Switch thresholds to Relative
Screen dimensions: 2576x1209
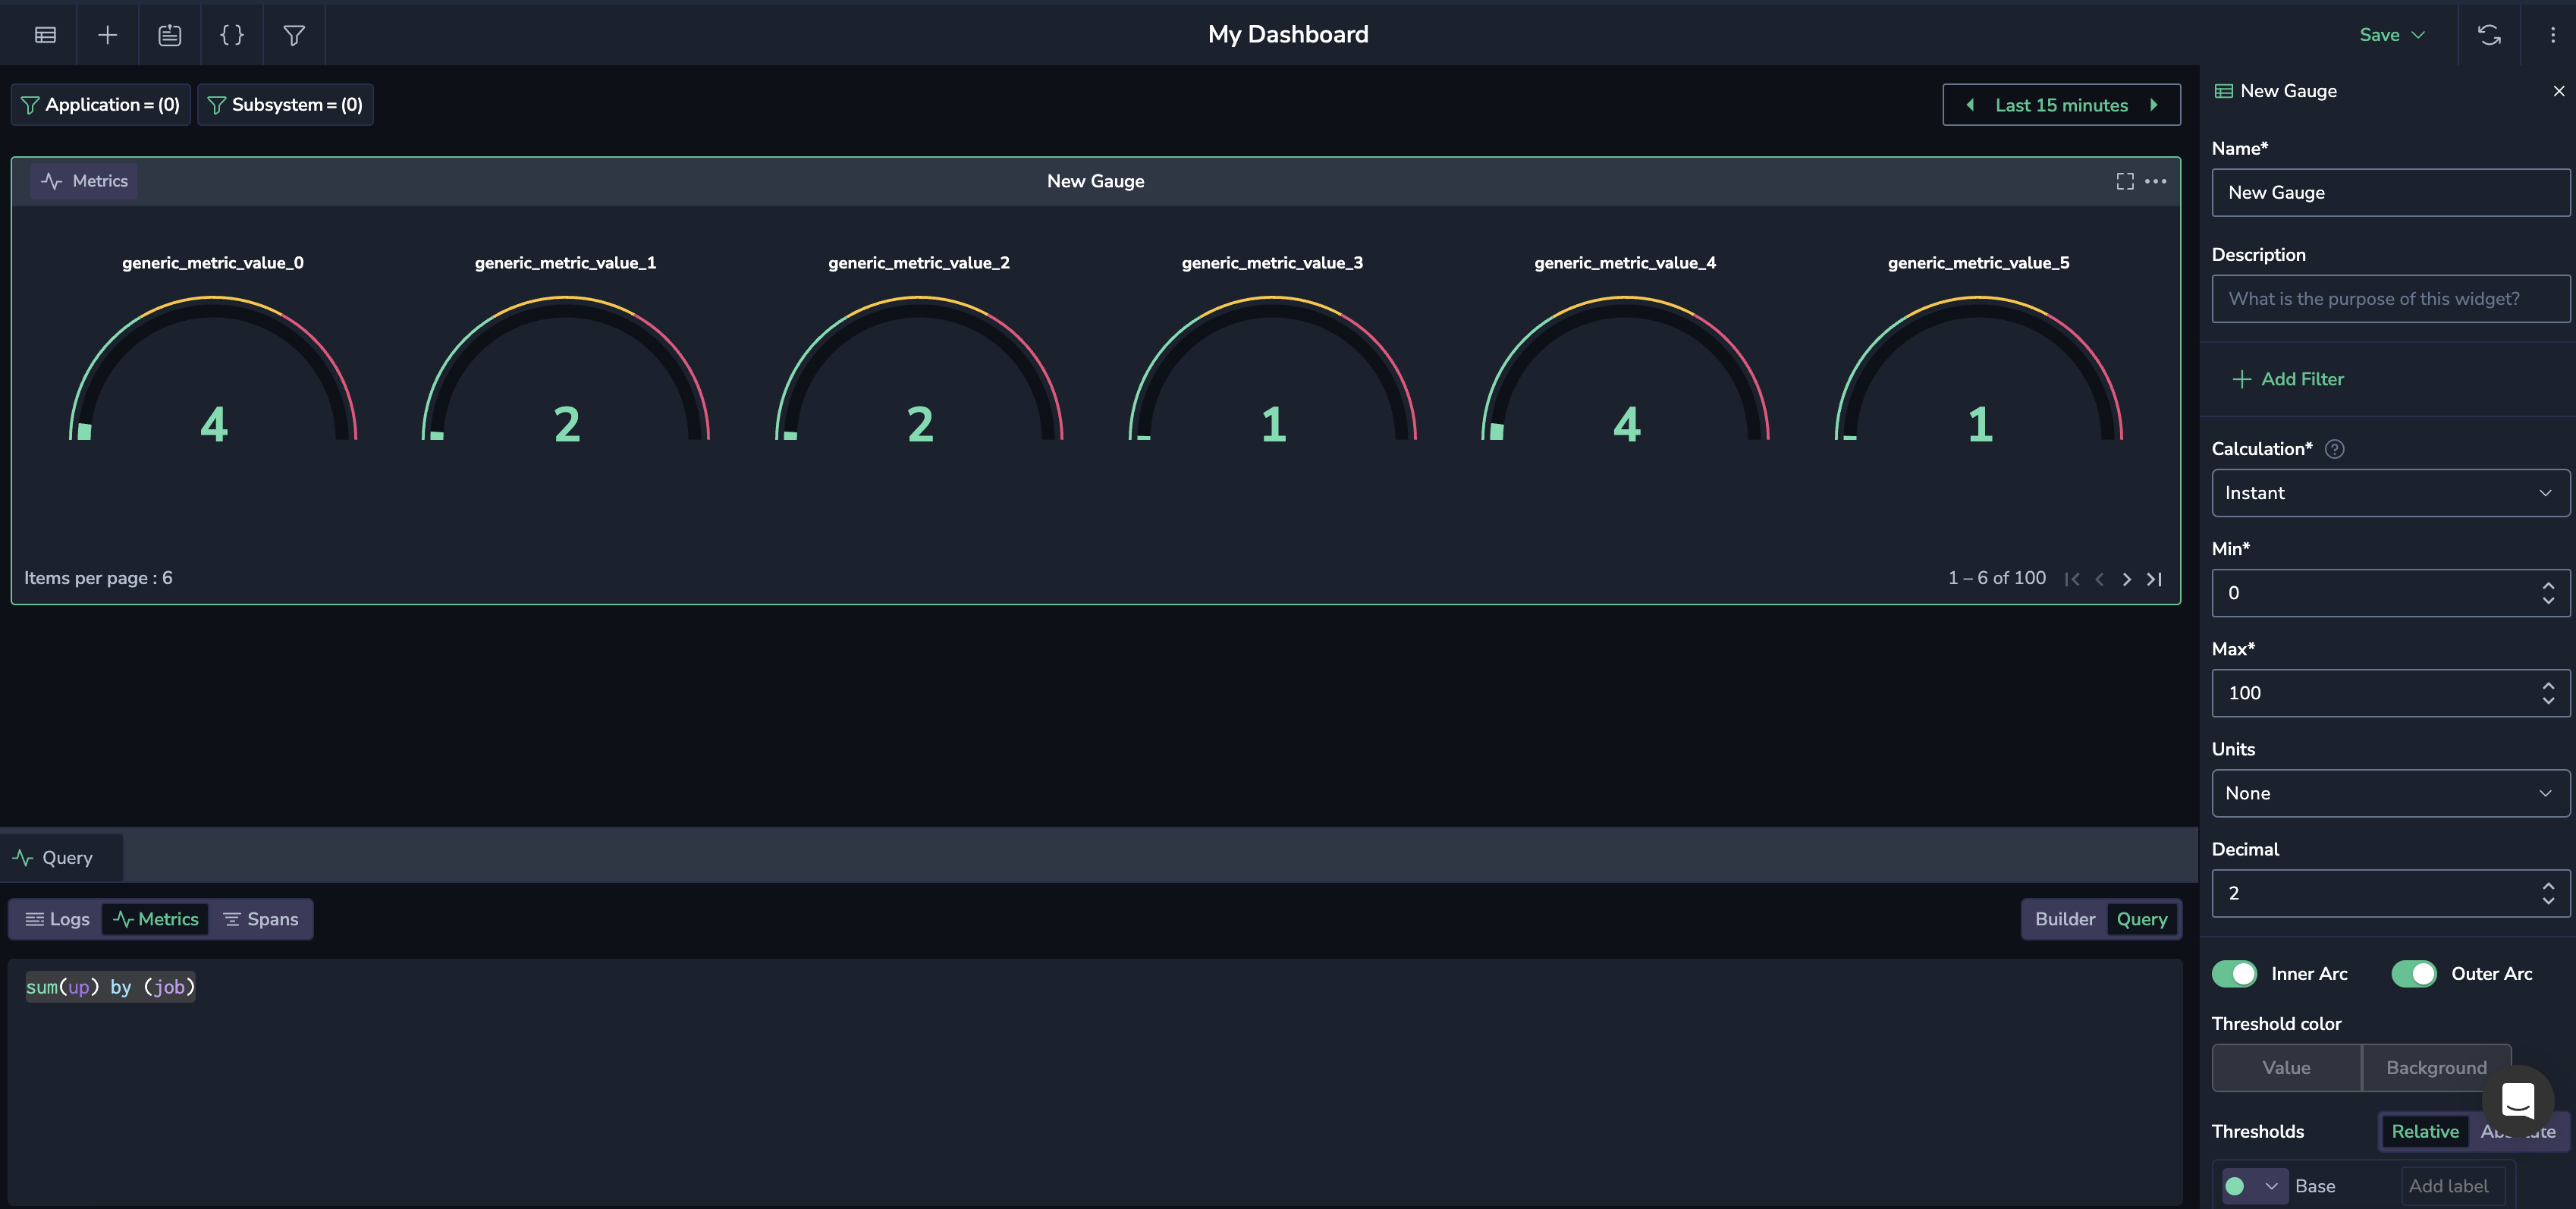click(x=2424, y=1131)
